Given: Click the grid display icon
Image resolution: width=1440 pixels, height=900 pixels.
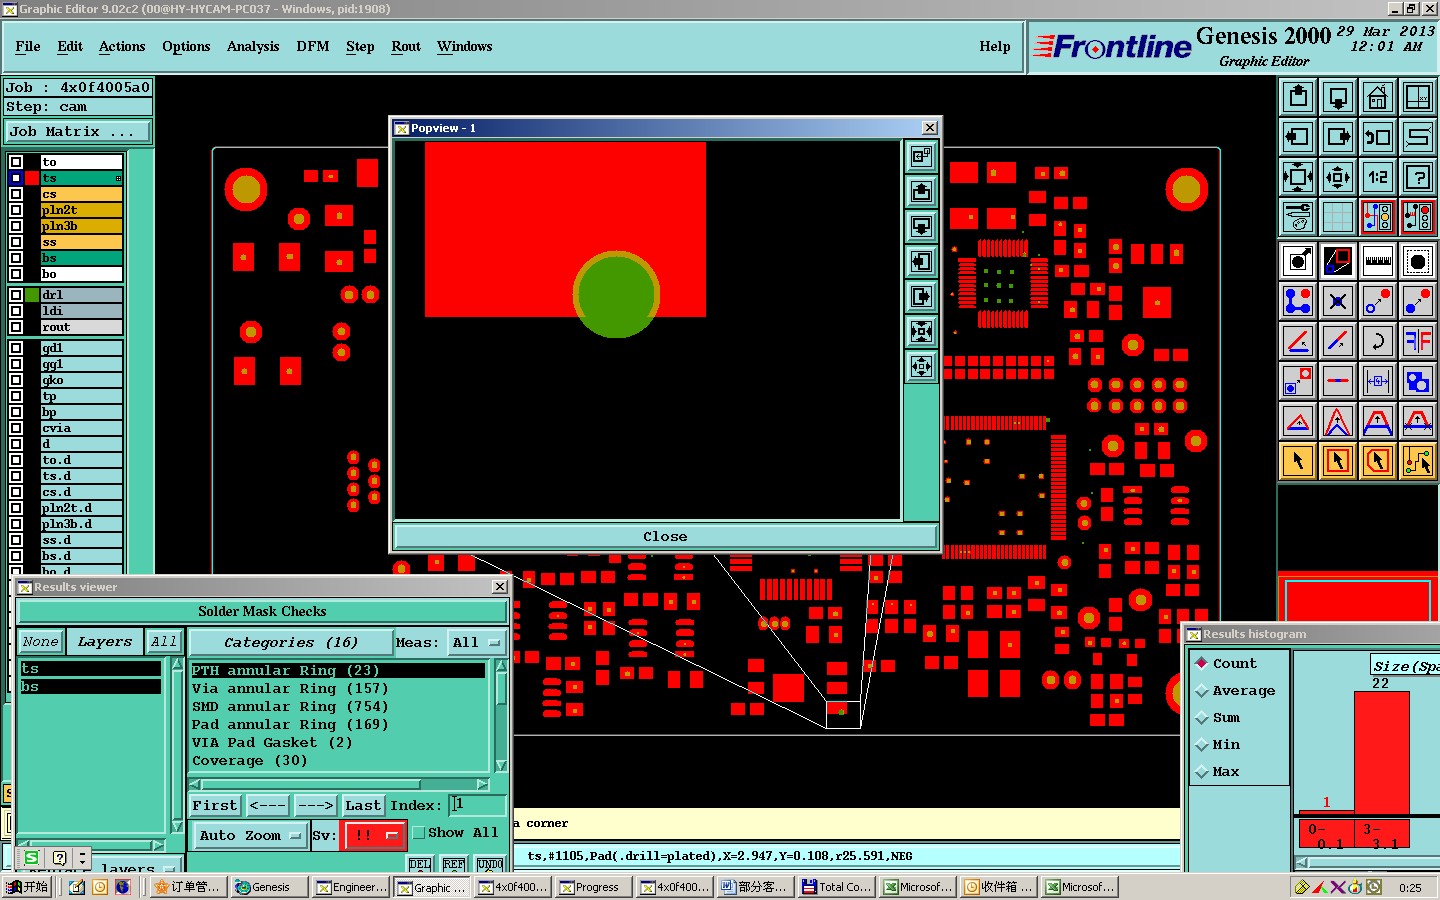Looking at the screenshot, I should (1338, 216).
